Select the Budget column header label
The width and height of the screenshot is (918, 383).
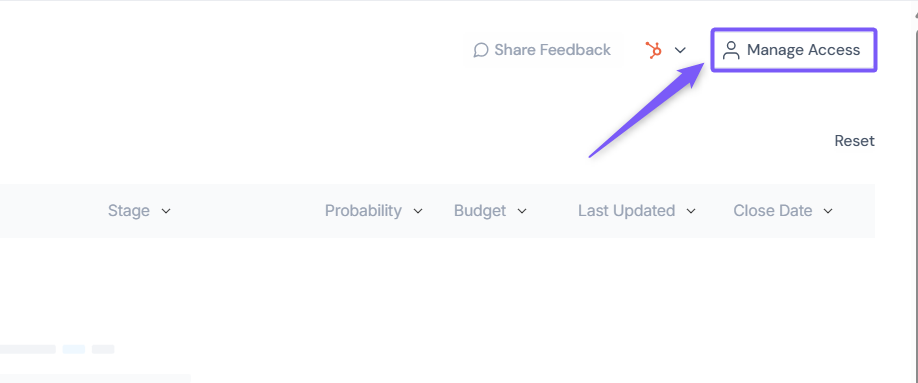479,211
